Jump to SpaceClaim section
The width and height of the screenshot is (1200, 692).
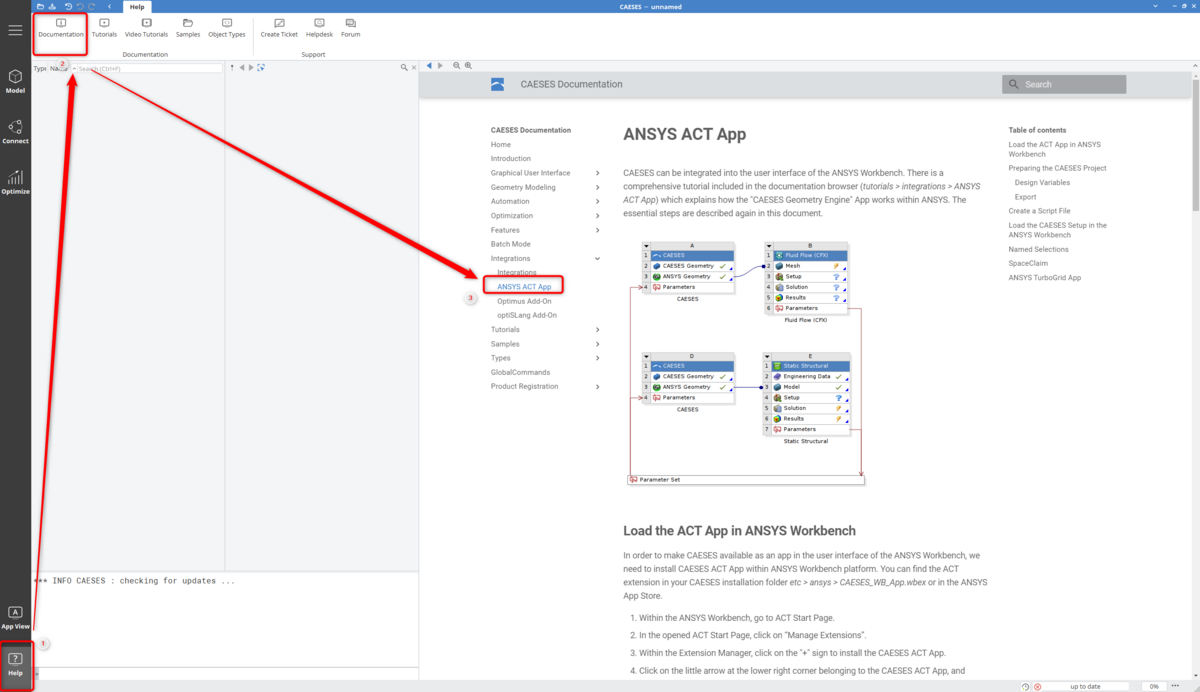coord(1027,263)
